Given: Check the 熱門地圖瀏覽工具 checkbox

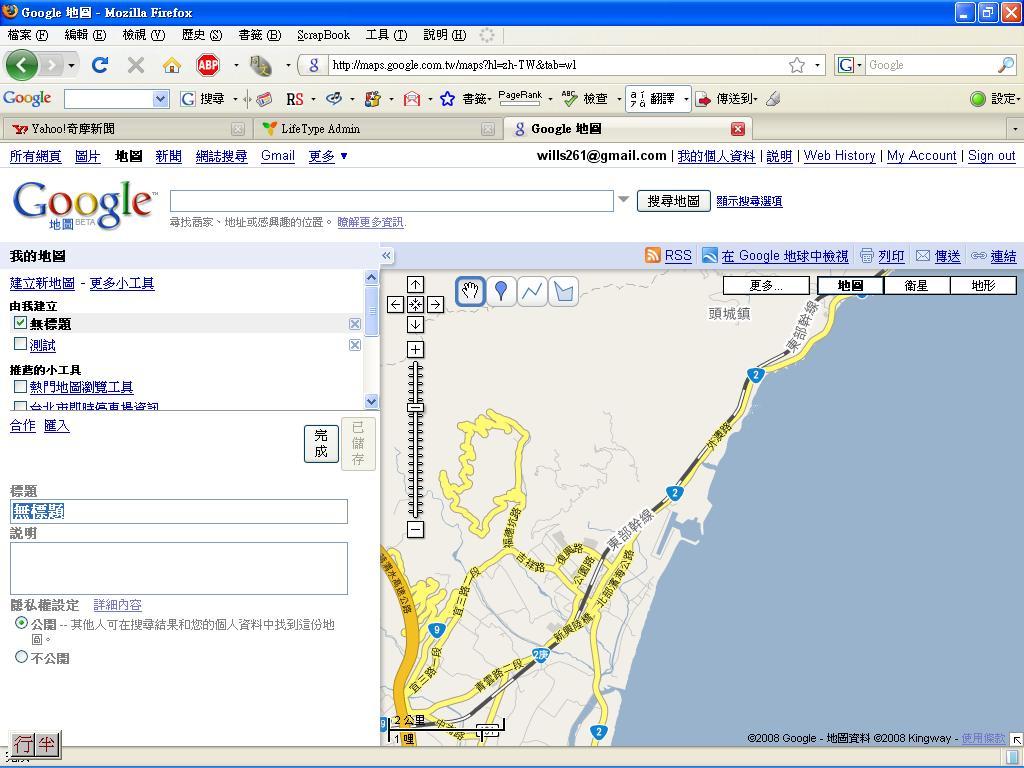Looking at the screenshot, I should [20, 387].
